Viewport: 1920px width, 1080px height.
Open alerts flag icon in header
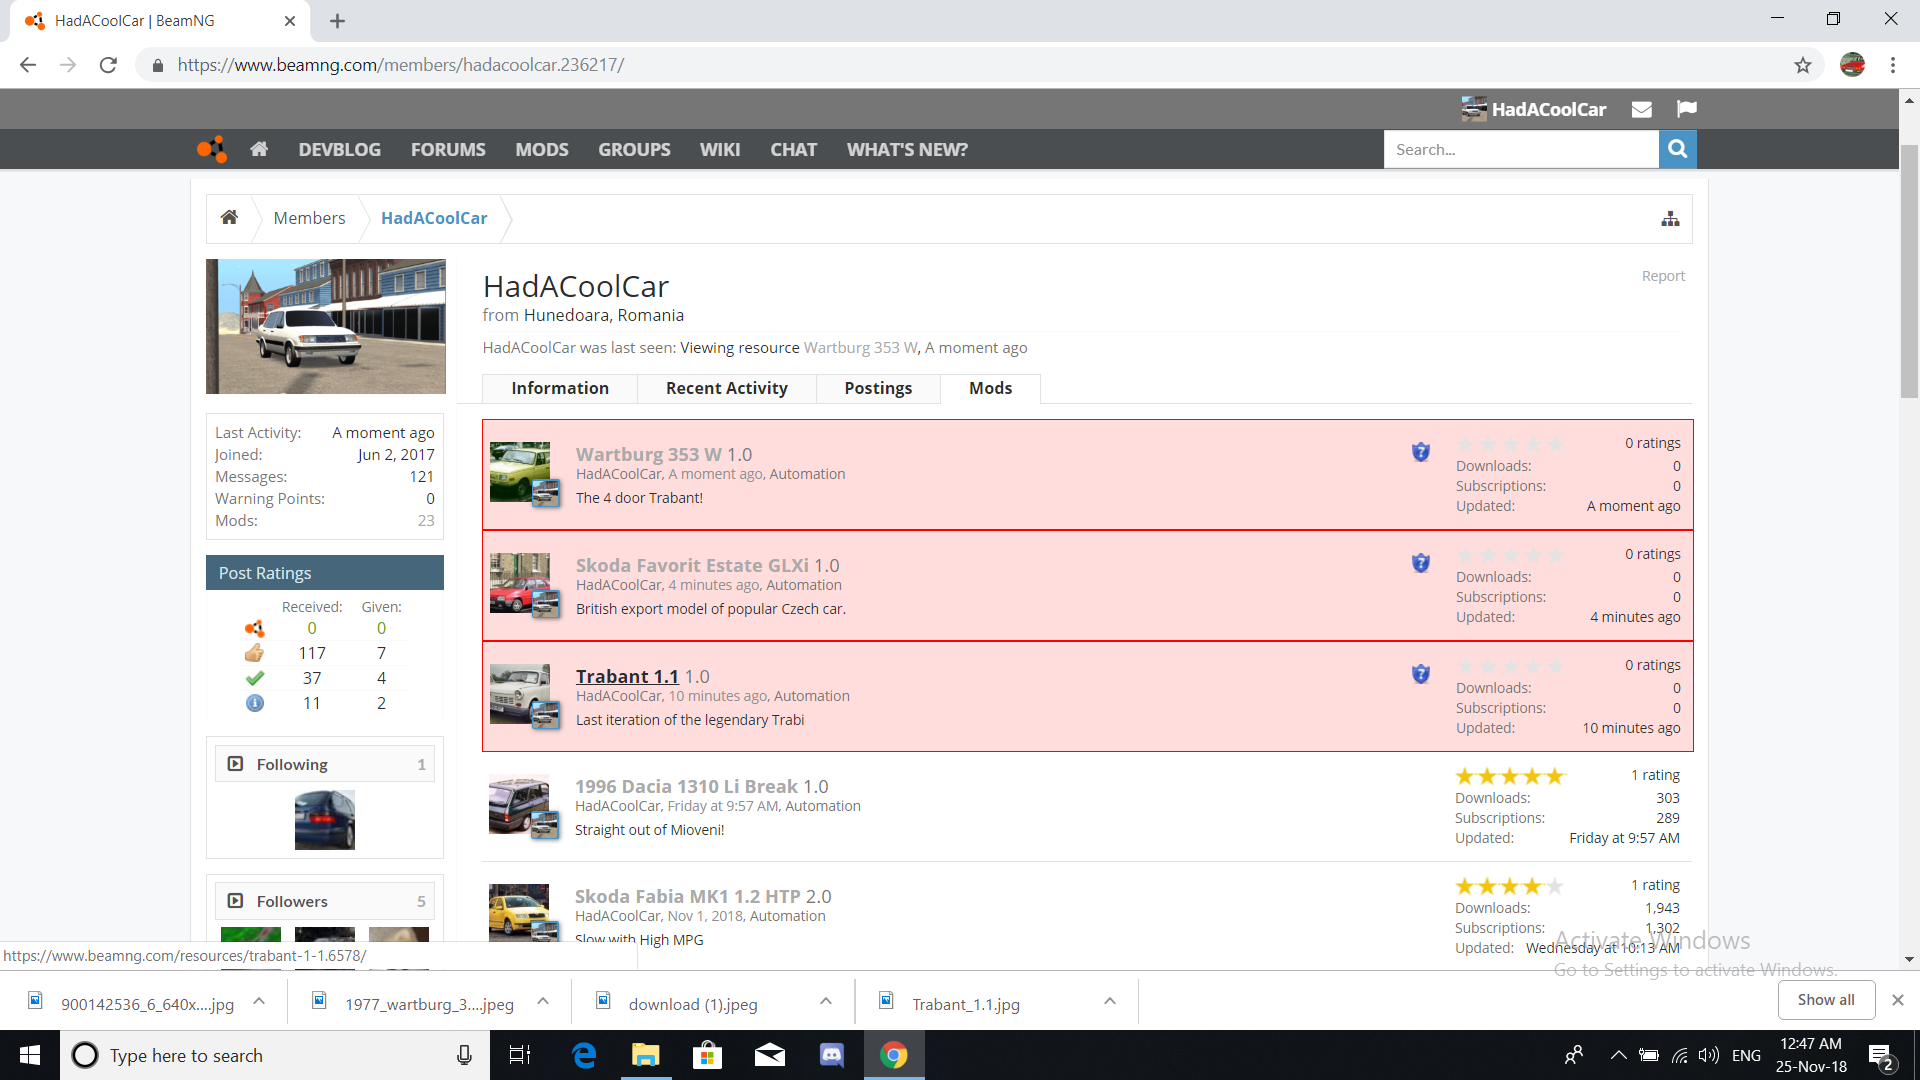tap(1687, 109)
